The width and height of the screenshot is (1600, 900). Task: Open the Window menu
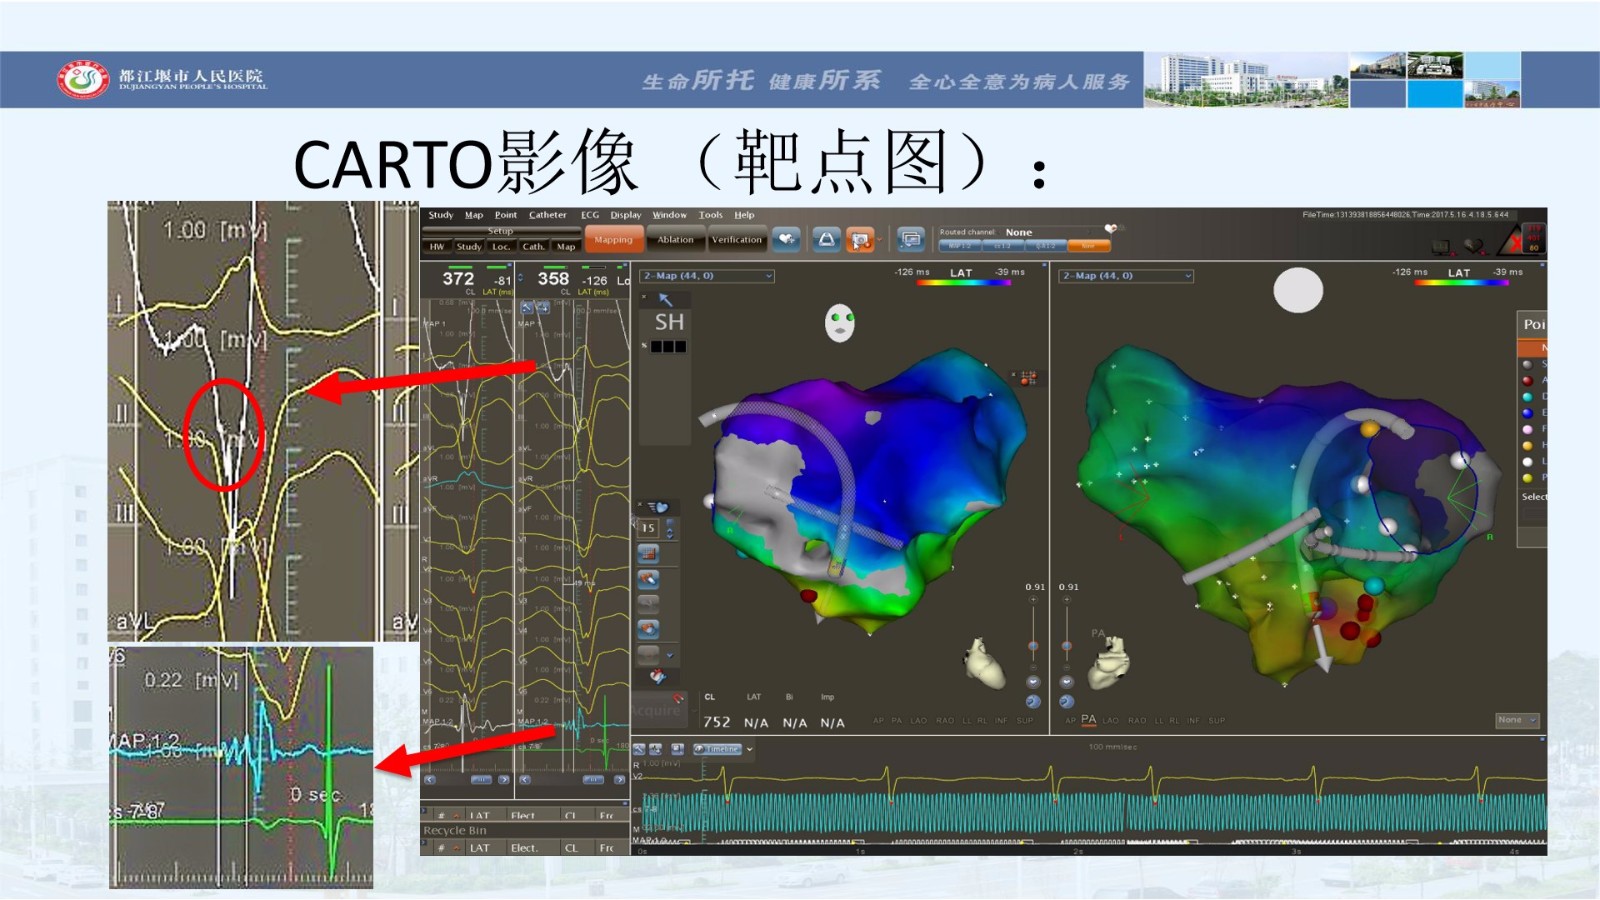669,215
